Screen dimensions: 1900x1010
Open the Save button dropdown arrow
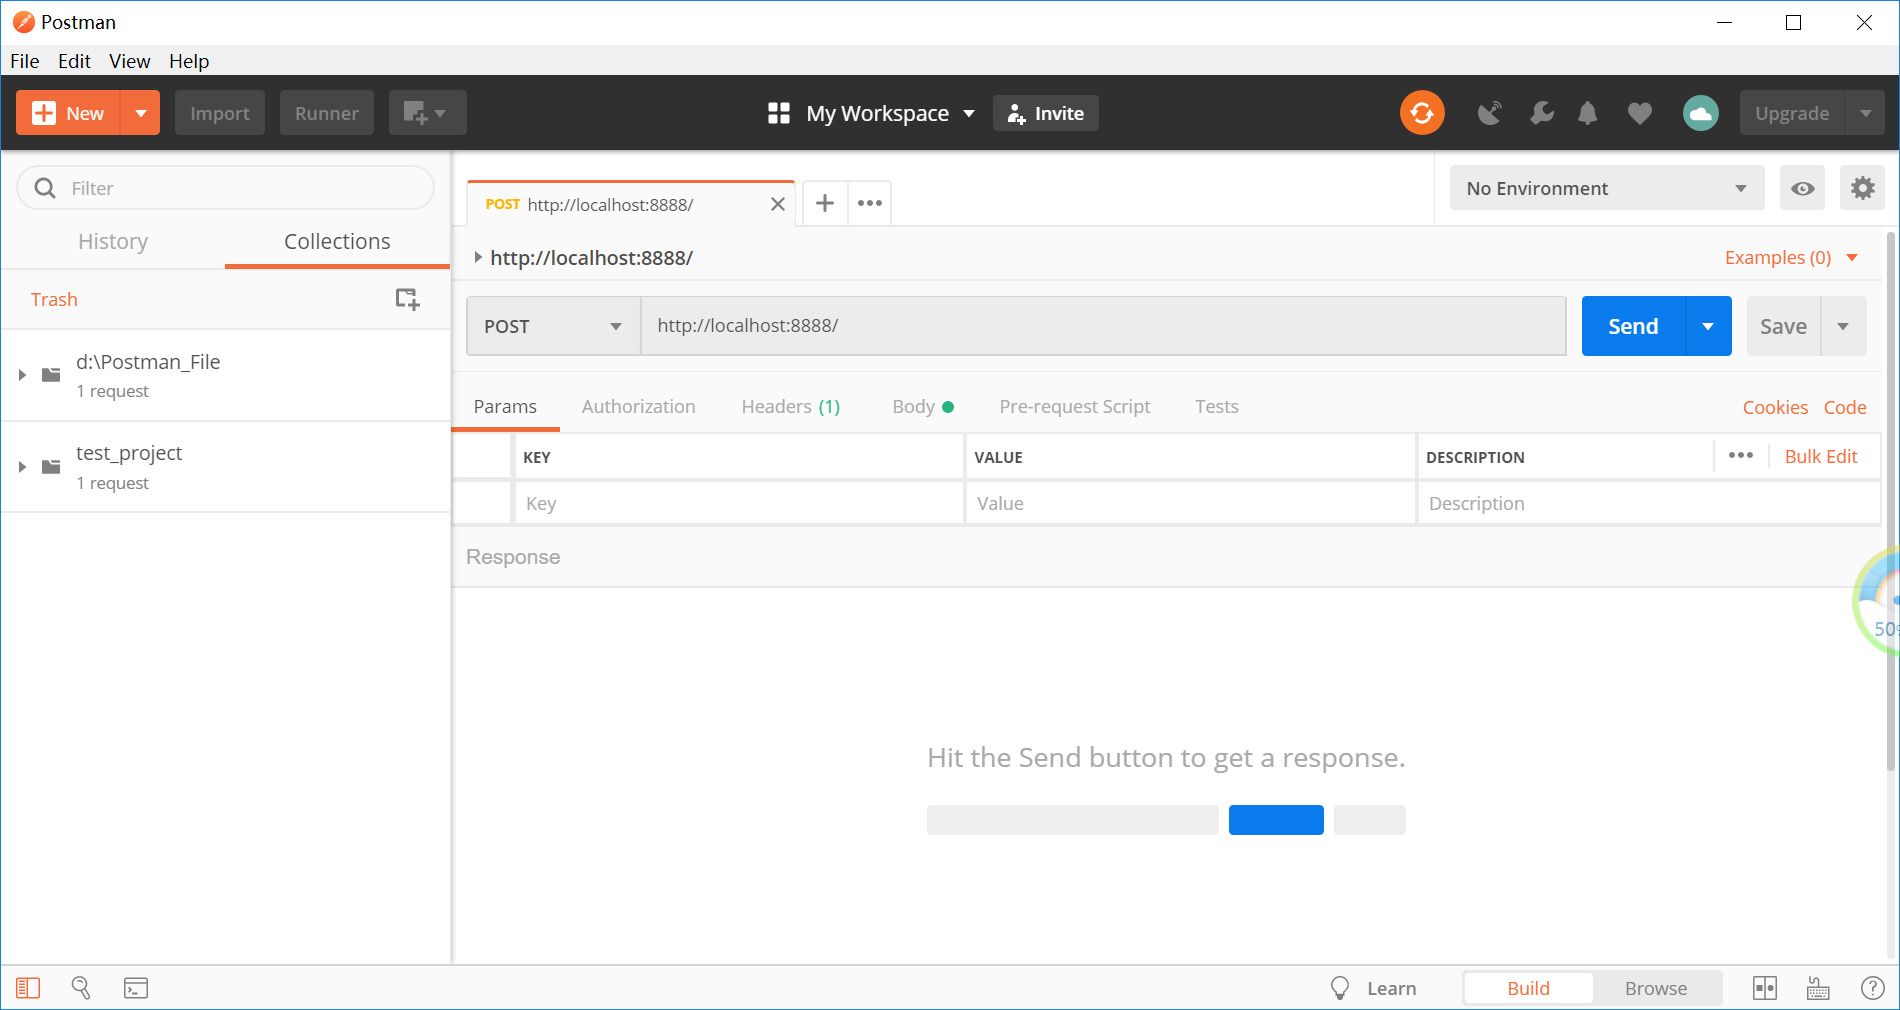click(x=1843, y=326)
